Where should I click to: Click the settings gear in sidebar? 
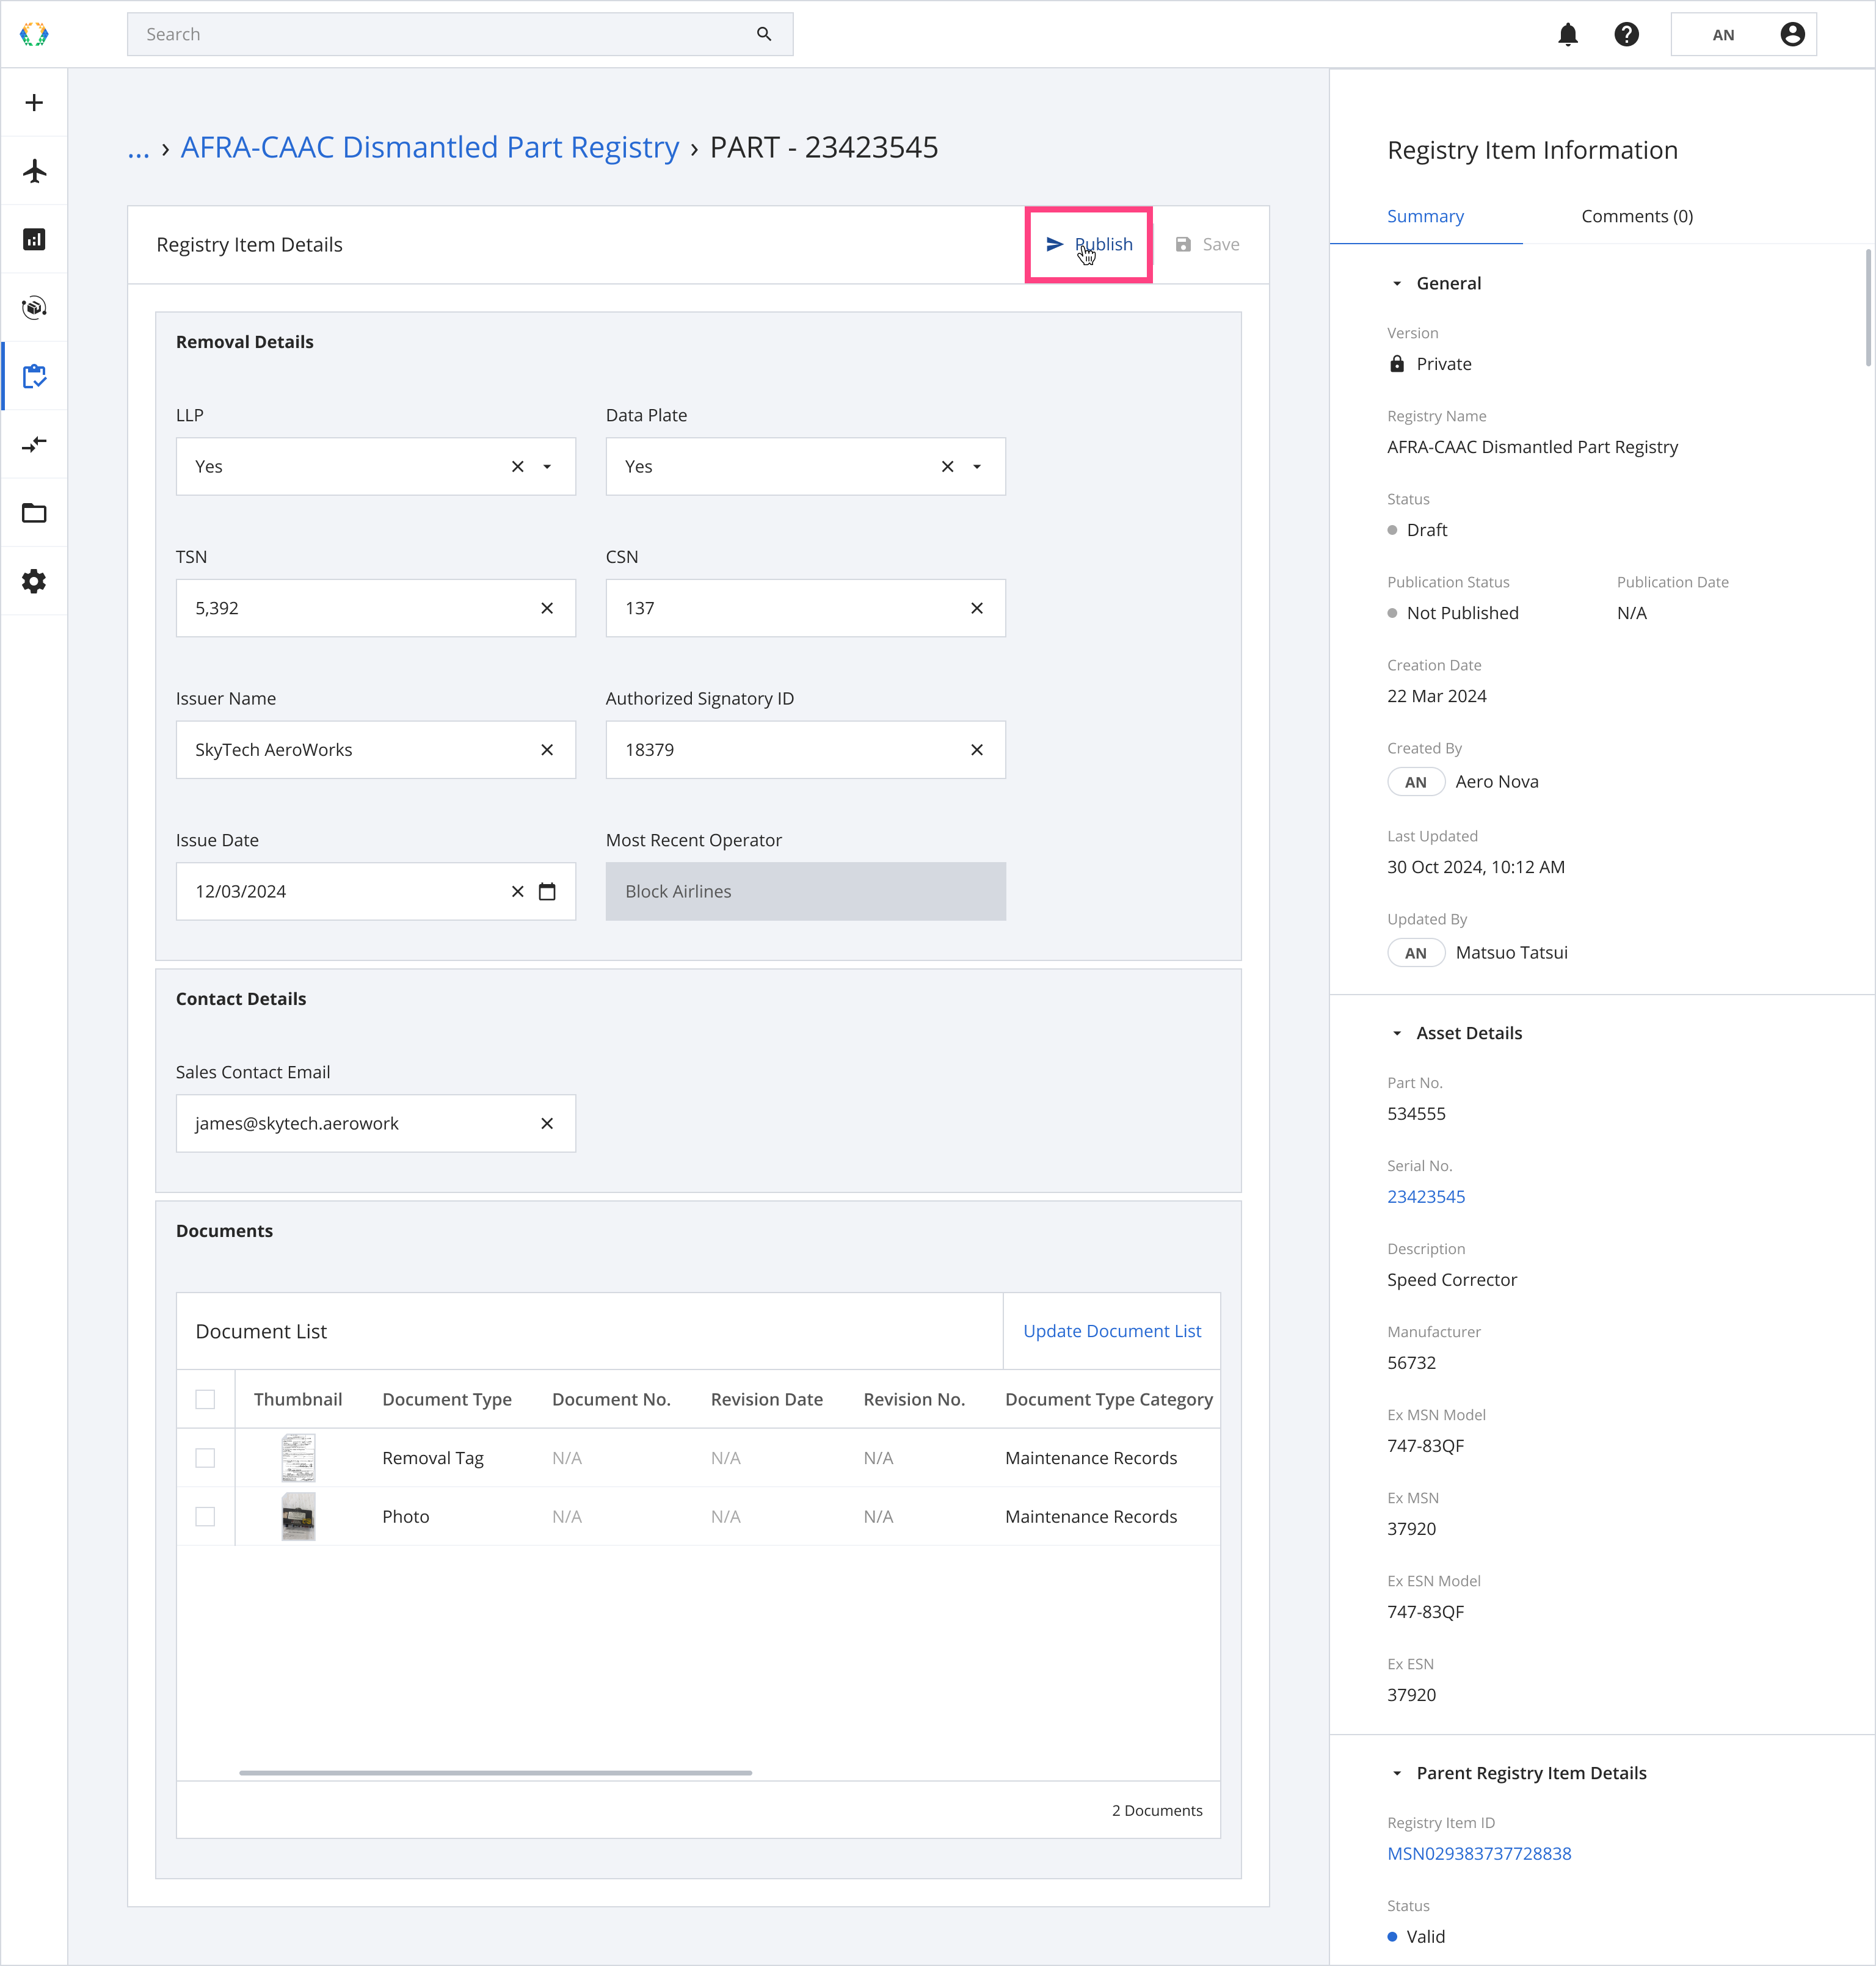click(34, 581)
